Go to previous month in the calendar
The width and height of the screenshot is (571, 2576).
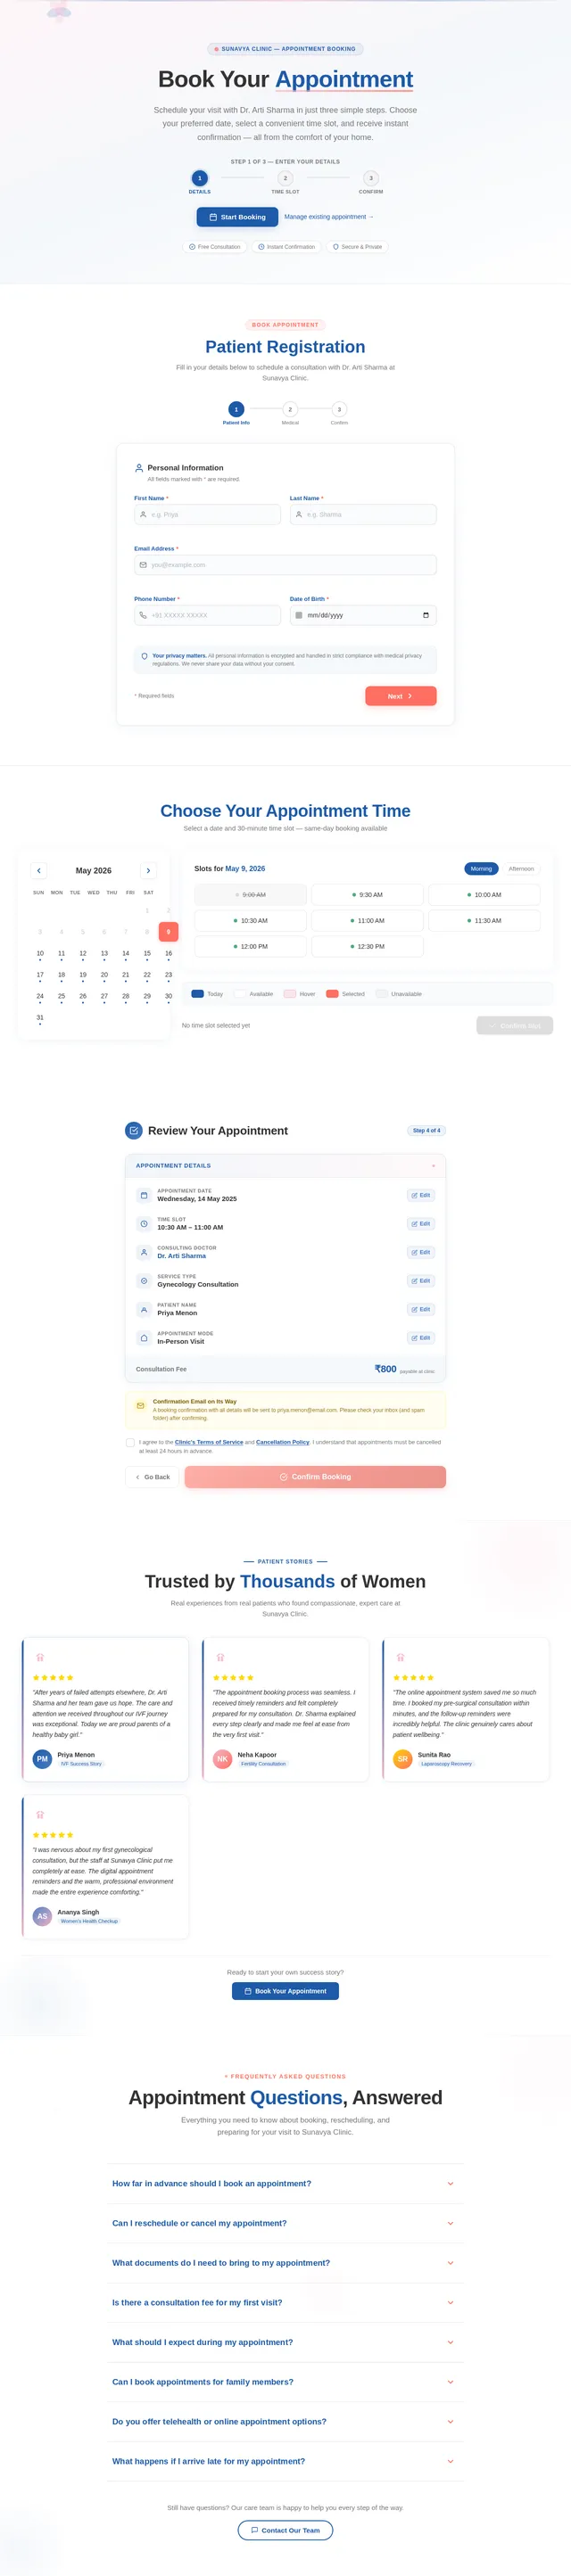[x=39, y=871]
